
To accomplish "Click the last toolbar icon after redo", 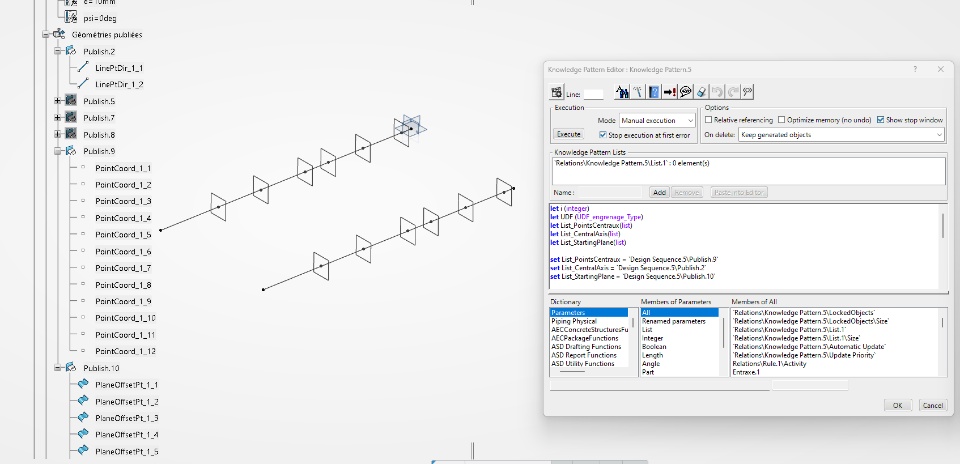I will point(748,92).
